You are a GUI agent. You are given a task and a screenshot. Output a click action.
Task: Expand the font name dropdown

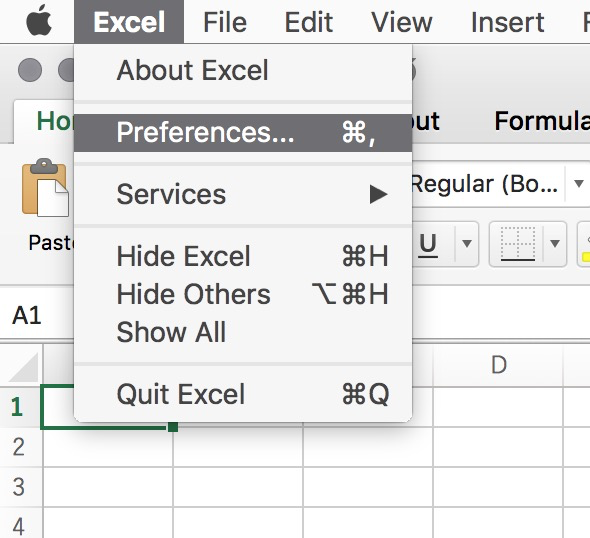pyautogui.click(x=578, y=184)
